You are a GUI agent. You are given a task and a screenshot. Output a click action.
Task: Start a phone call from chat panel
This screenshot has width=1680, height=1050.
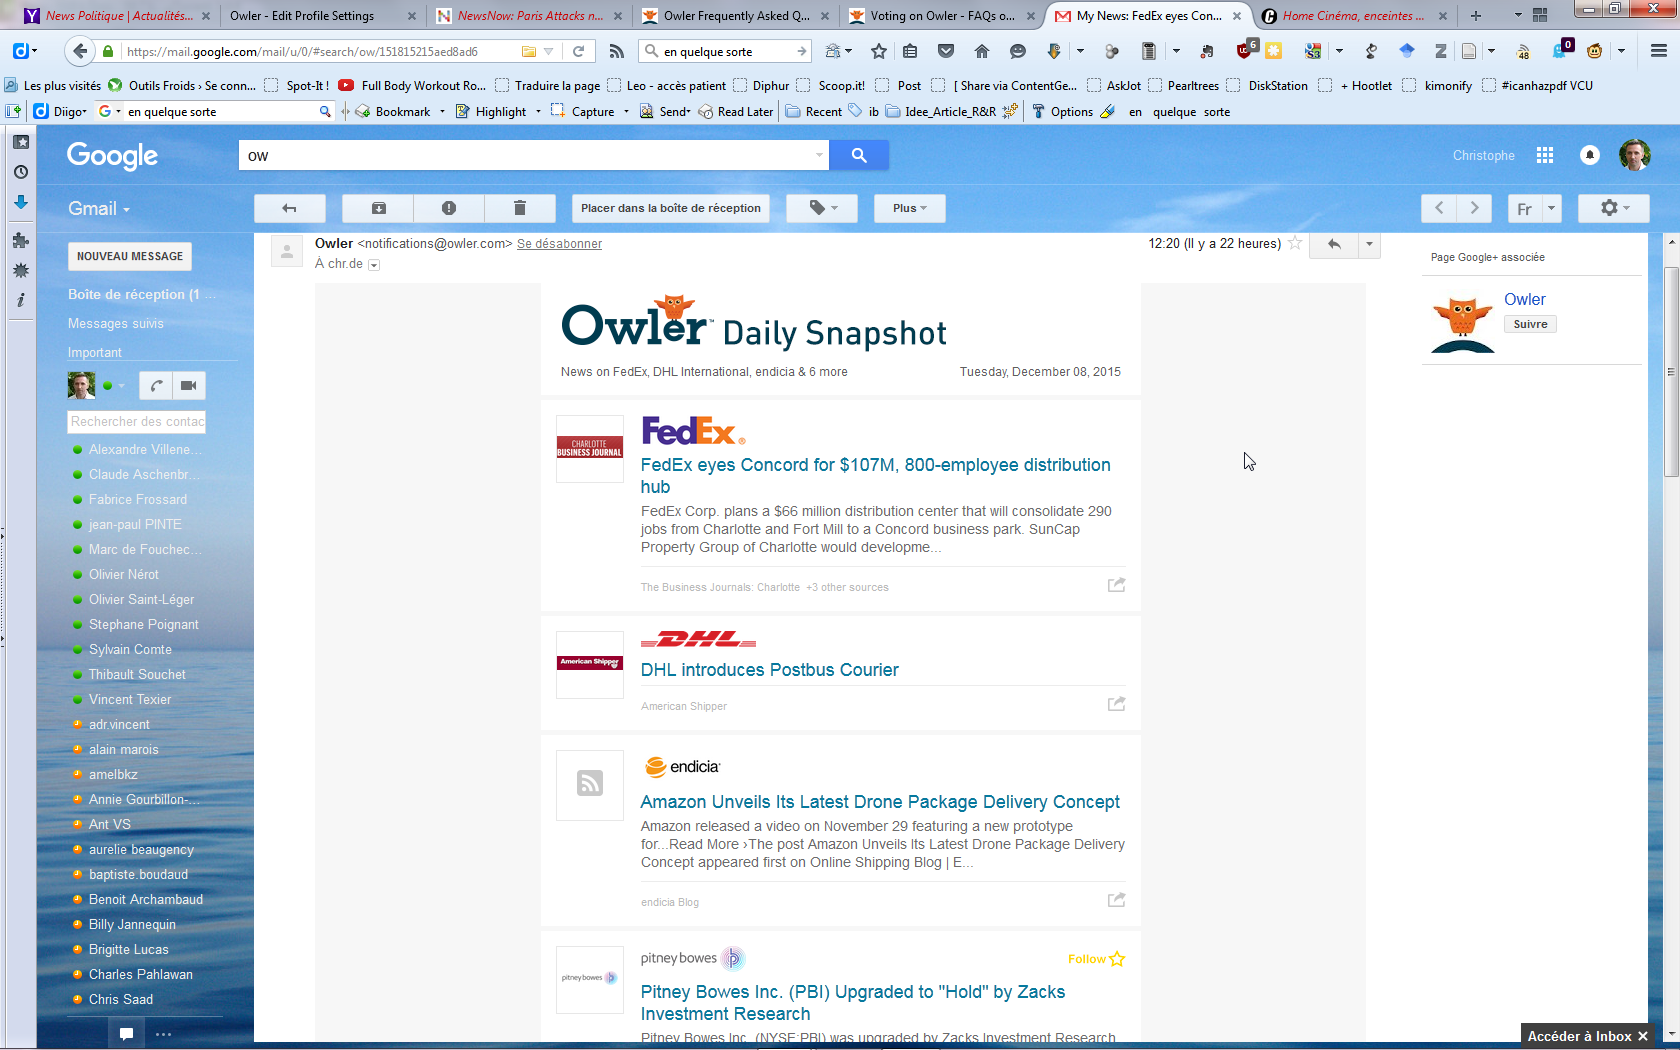coord(156,385)
